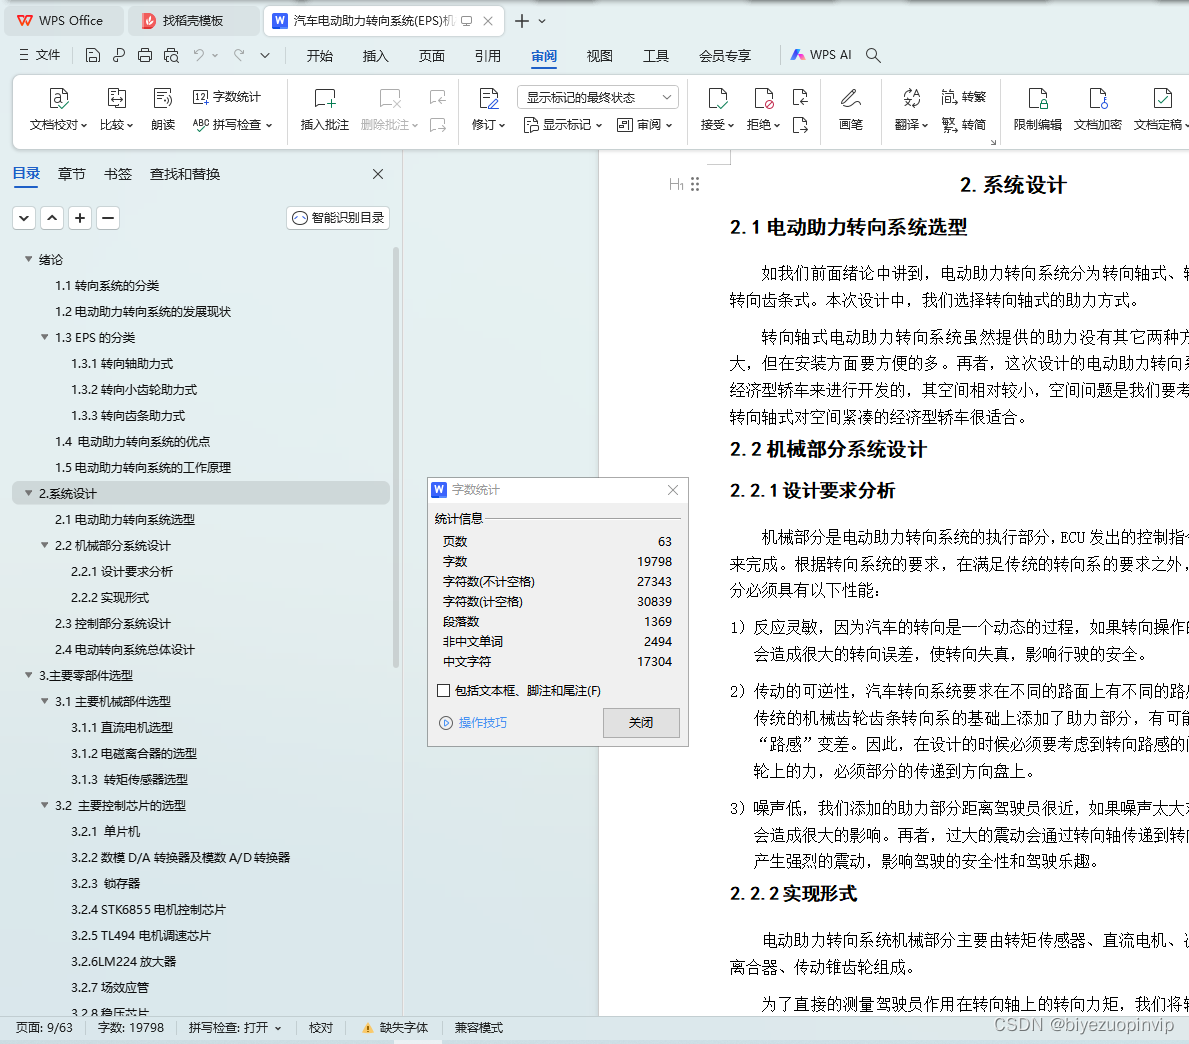Click 缺失字体 warning in status bar
The width and height of the screenshot is (1189, 1044).
click(x=395, y=1028)
